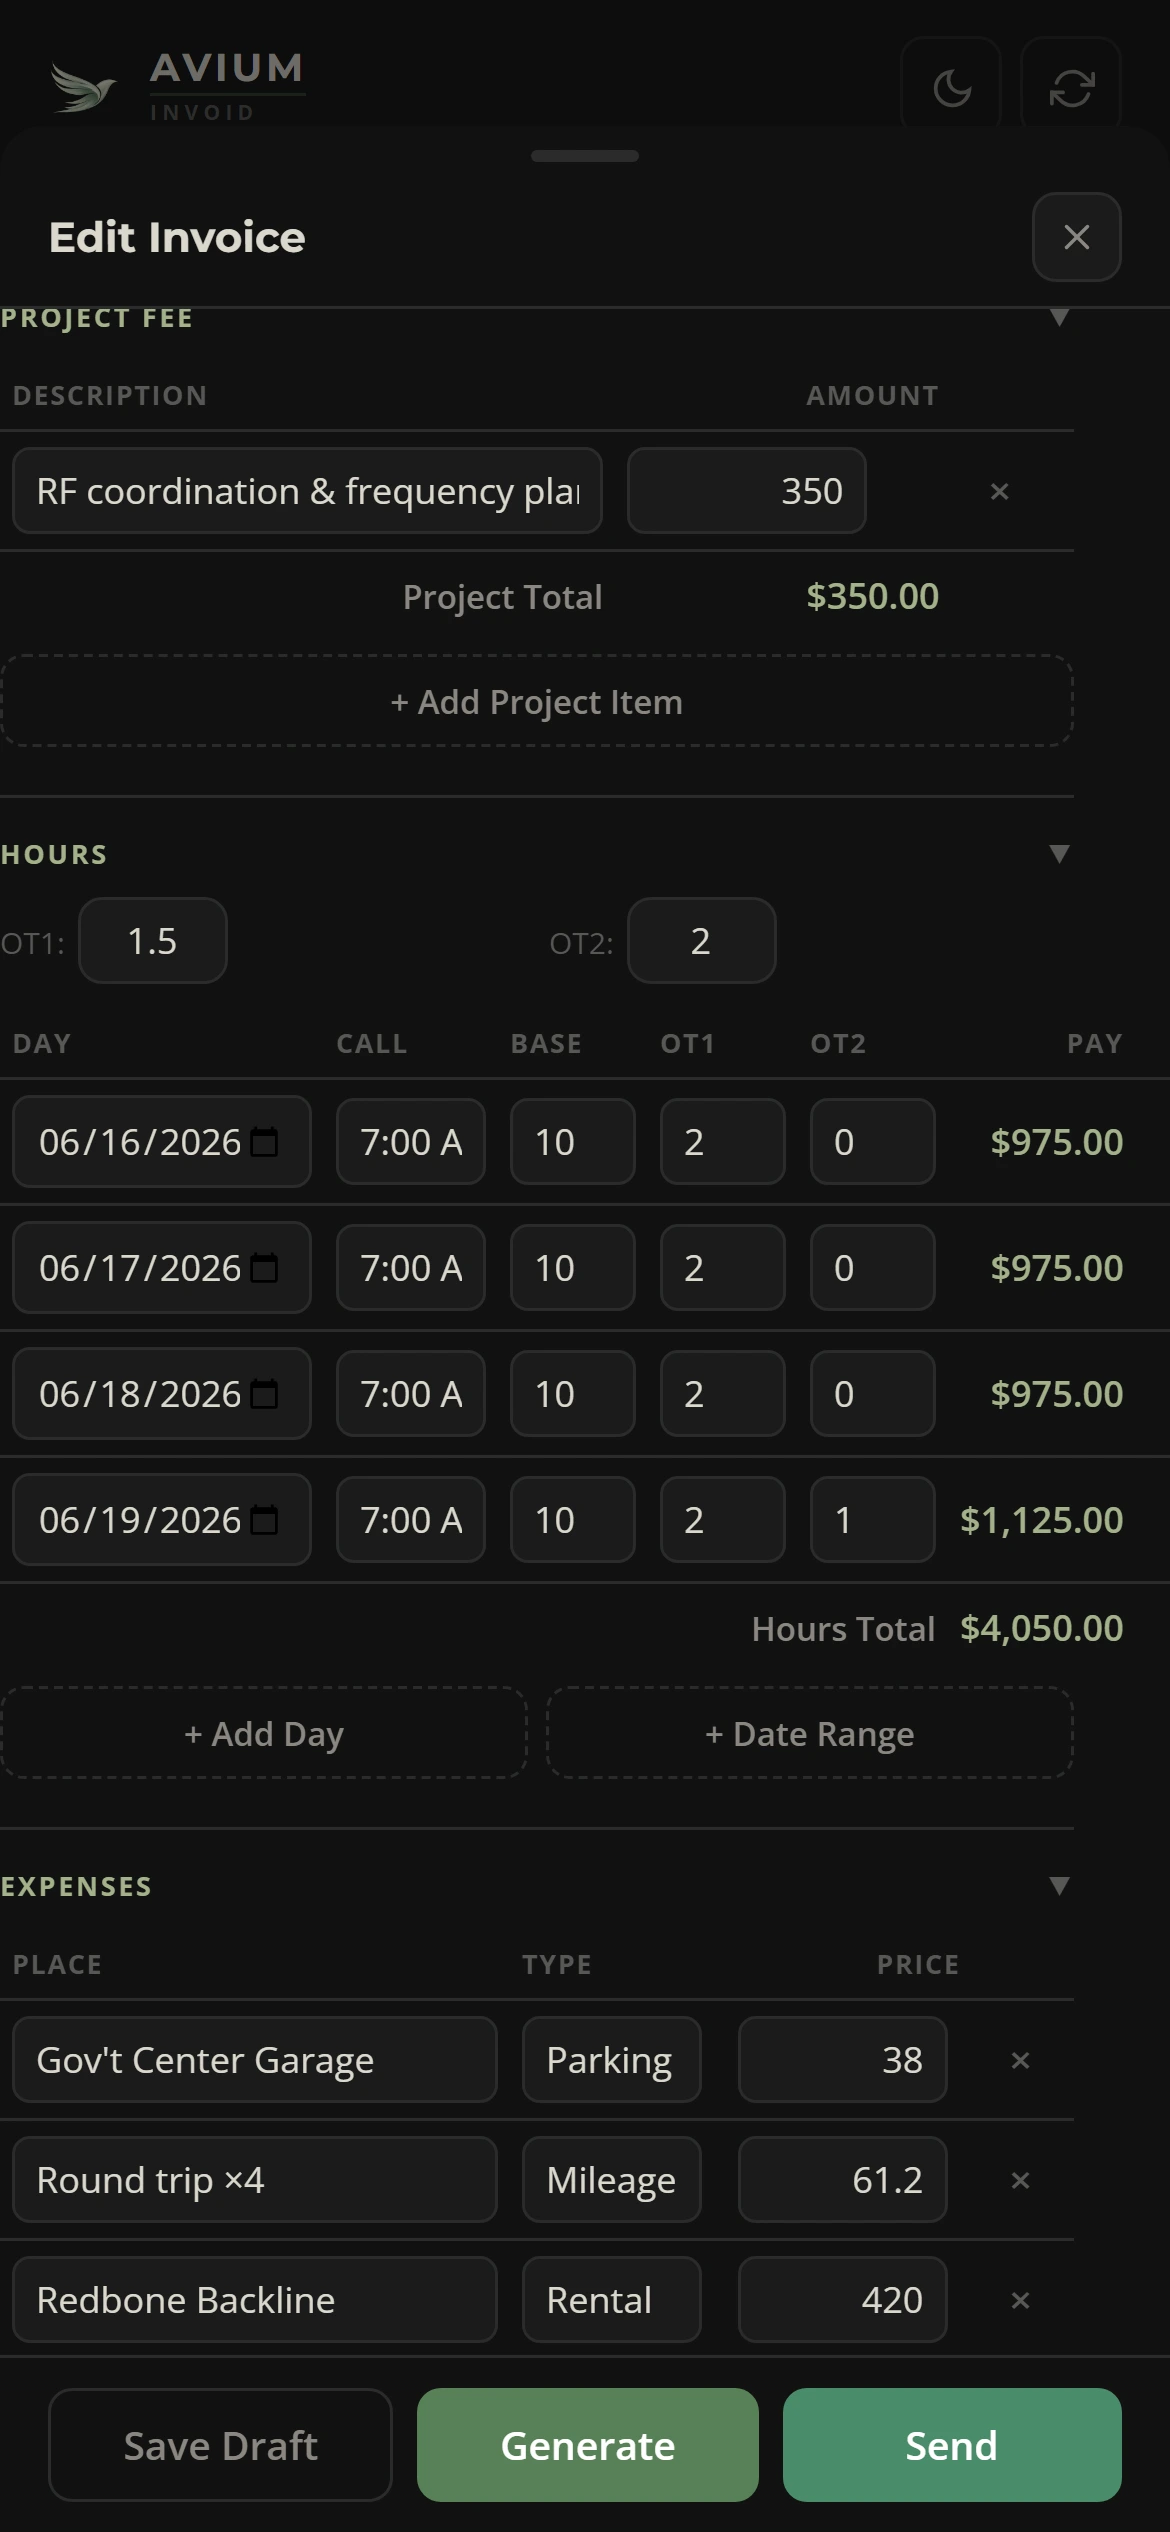Click the Add Day button
Screen dimensions: 1170x2532
pyautogui.click(x=264, y=1733)
